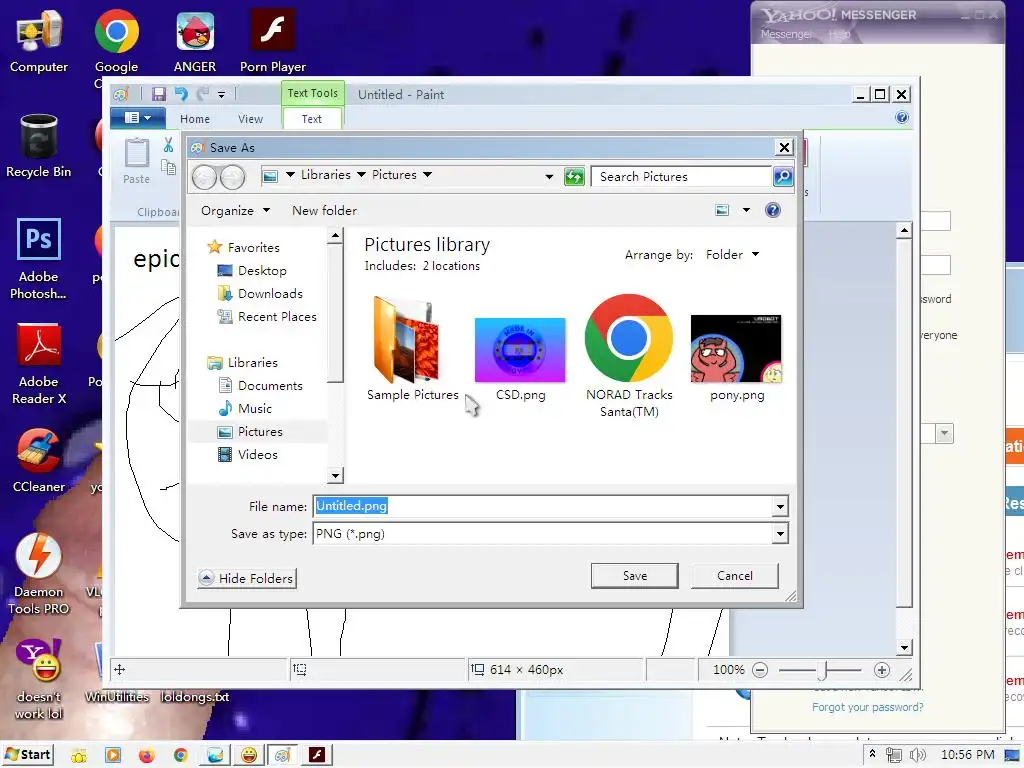Click the Change your view icon
1024x768 pixels.
(x=722, y=210)
